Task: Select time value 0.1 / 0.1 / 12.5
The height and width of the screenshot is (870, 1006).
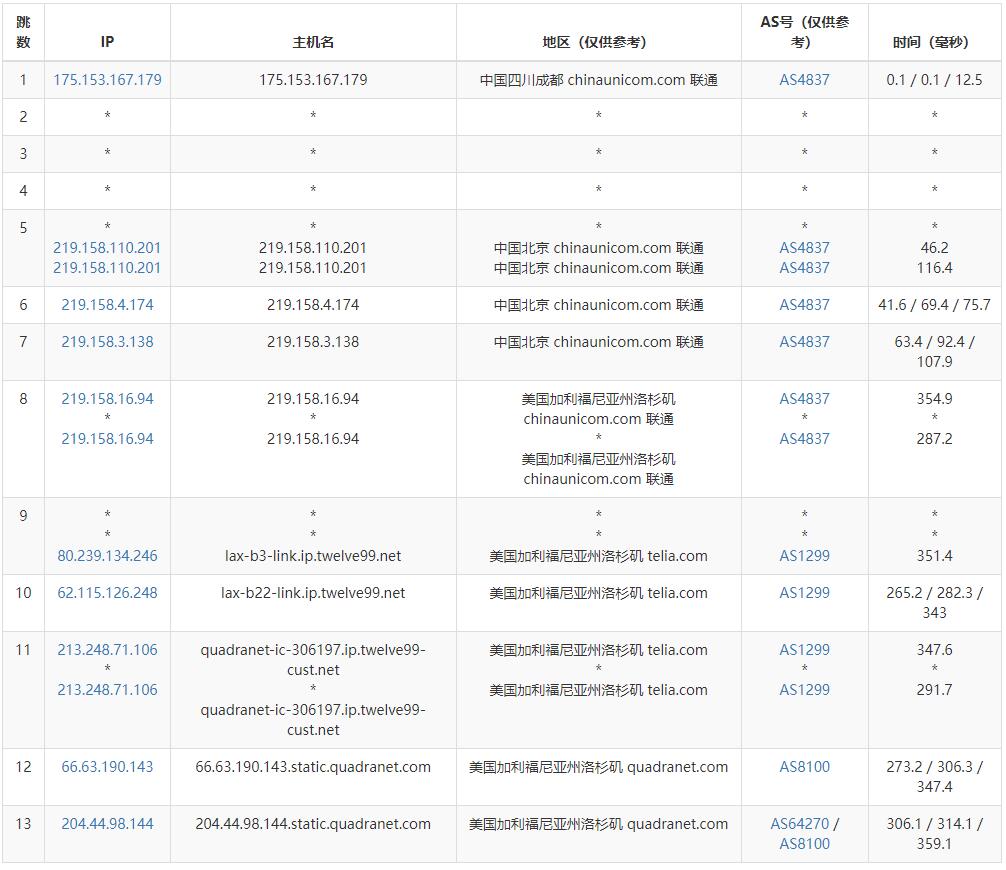Action: point(934,80)
